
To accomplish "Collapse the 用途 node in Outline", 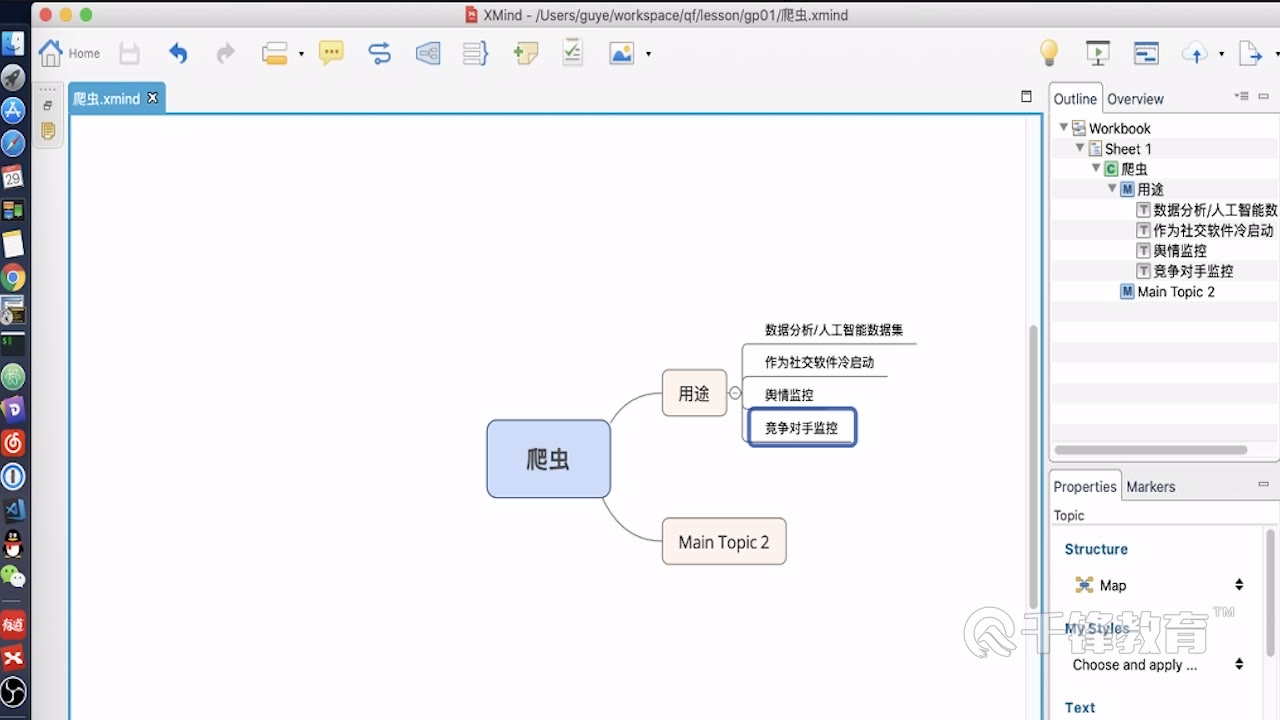I will 1112,189.
